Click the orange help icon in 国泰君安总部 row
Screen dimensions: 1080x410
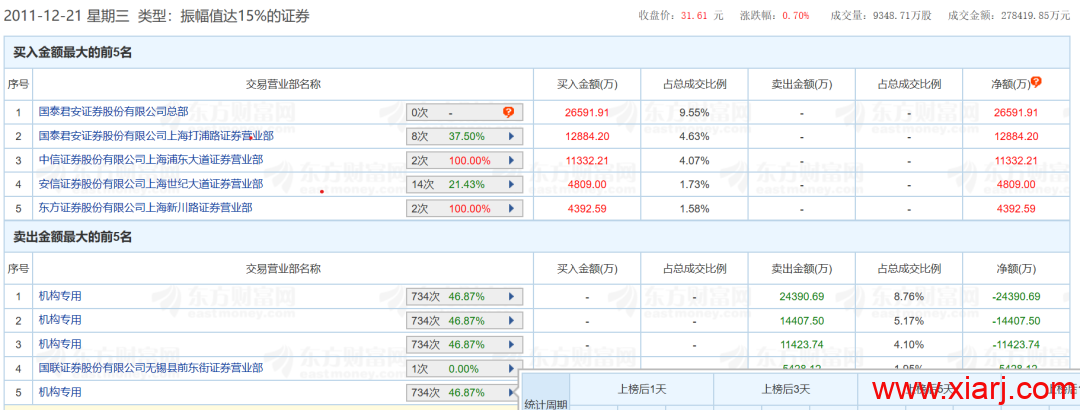(508, 112)
